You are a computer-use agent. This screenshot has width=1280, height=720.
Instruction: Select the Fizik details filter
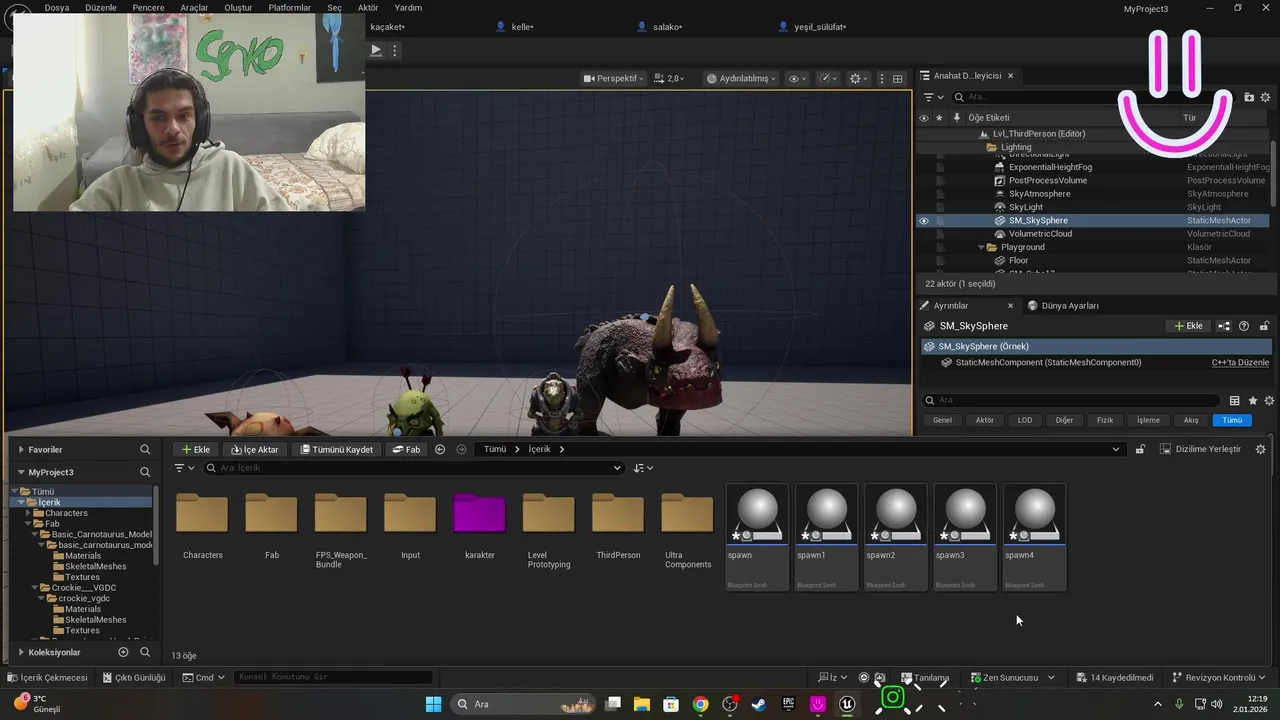coord(1105,420)
